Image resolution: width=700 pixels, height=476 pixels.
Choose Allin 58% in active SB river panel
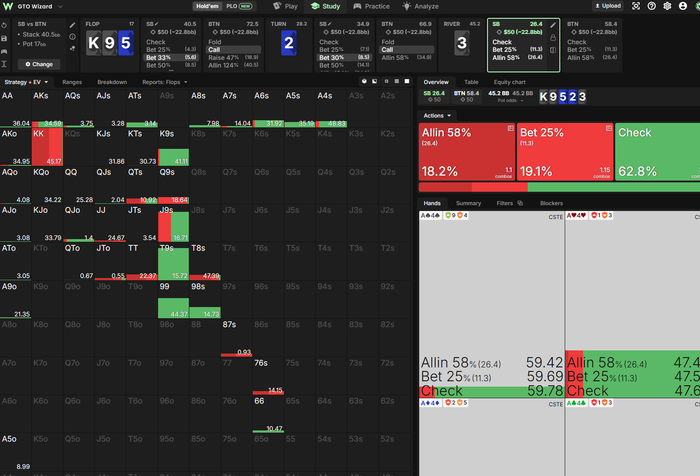coord(517,58)
